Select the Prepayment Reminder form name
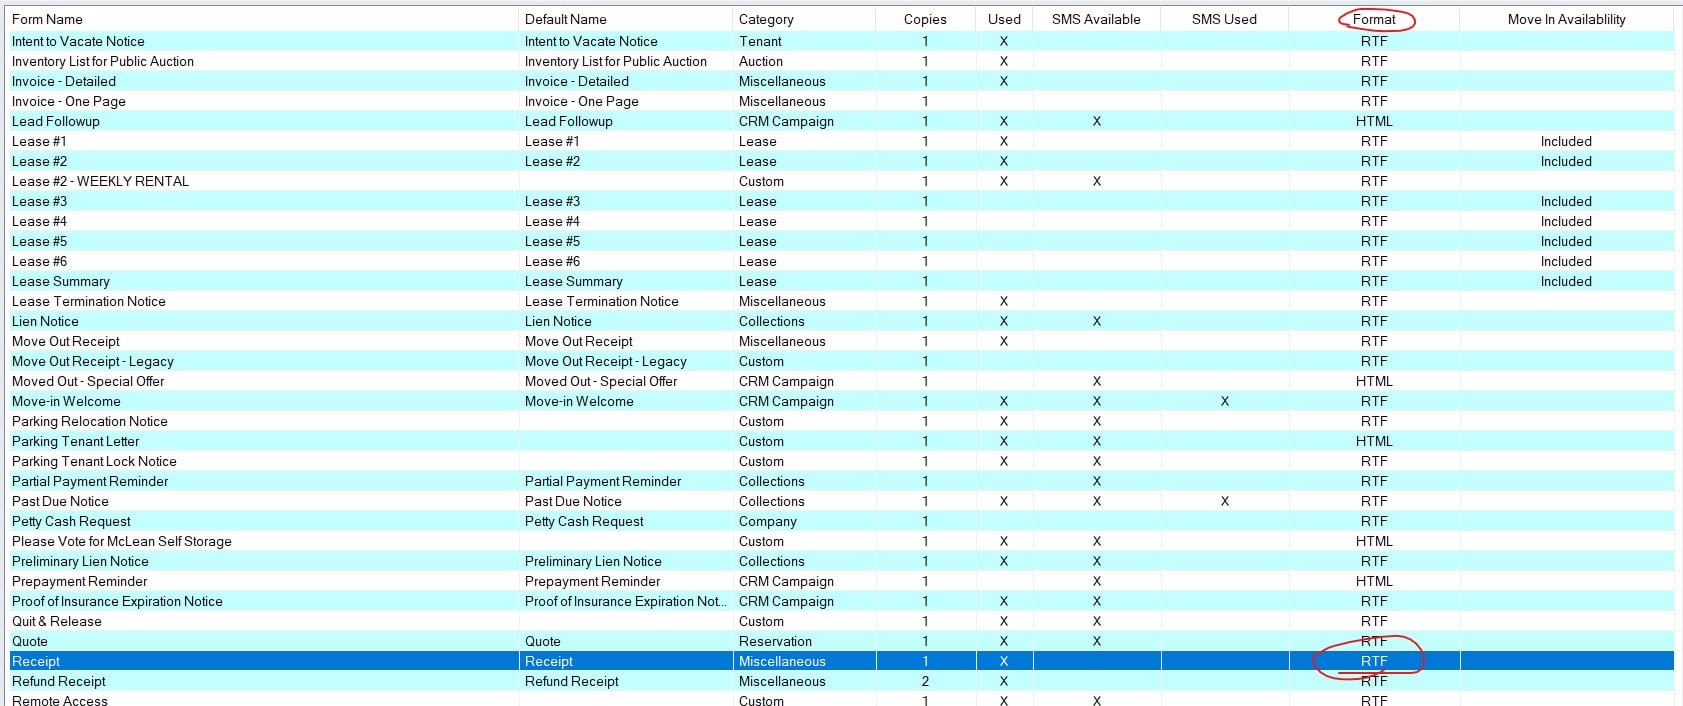Screen dimensions: 1683x706 [x=79, y=581]
